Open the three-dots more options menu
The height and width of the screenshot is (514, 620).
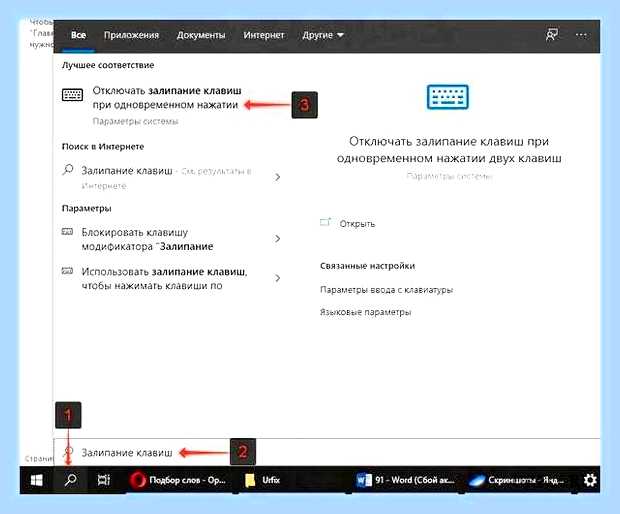click(581, 35)
